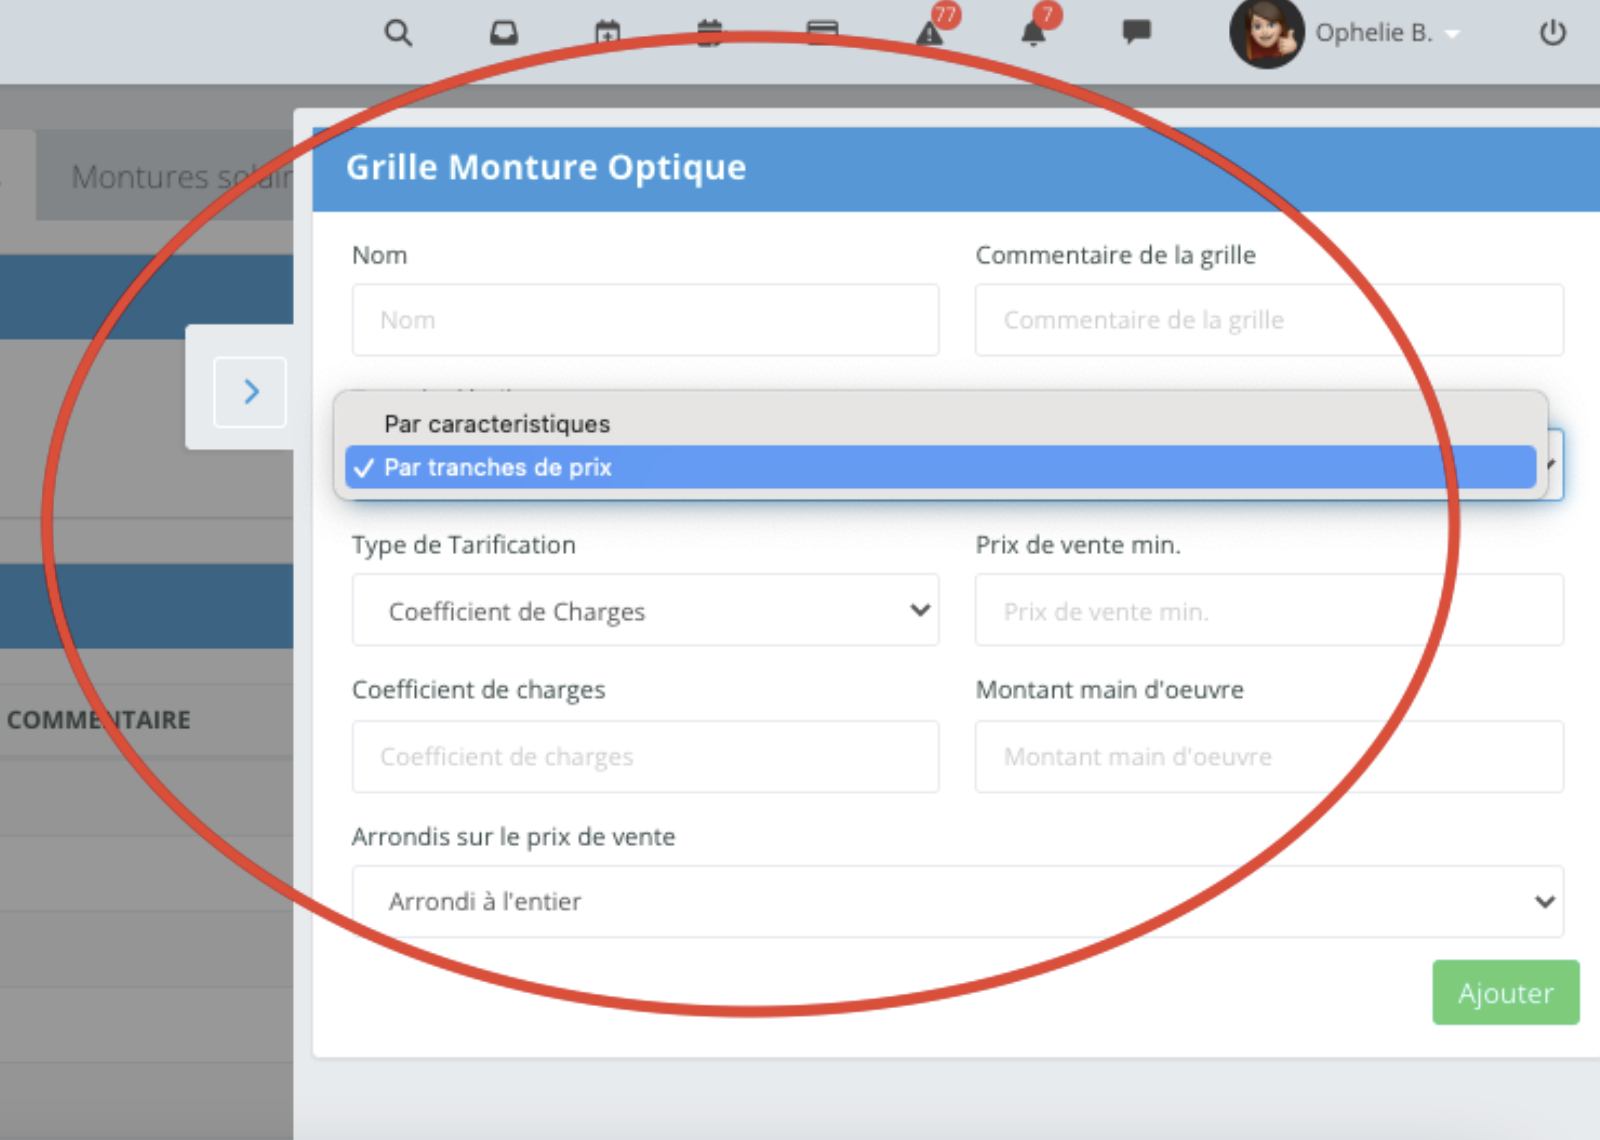
Task: Open the search tool
Action: (399, 33)
